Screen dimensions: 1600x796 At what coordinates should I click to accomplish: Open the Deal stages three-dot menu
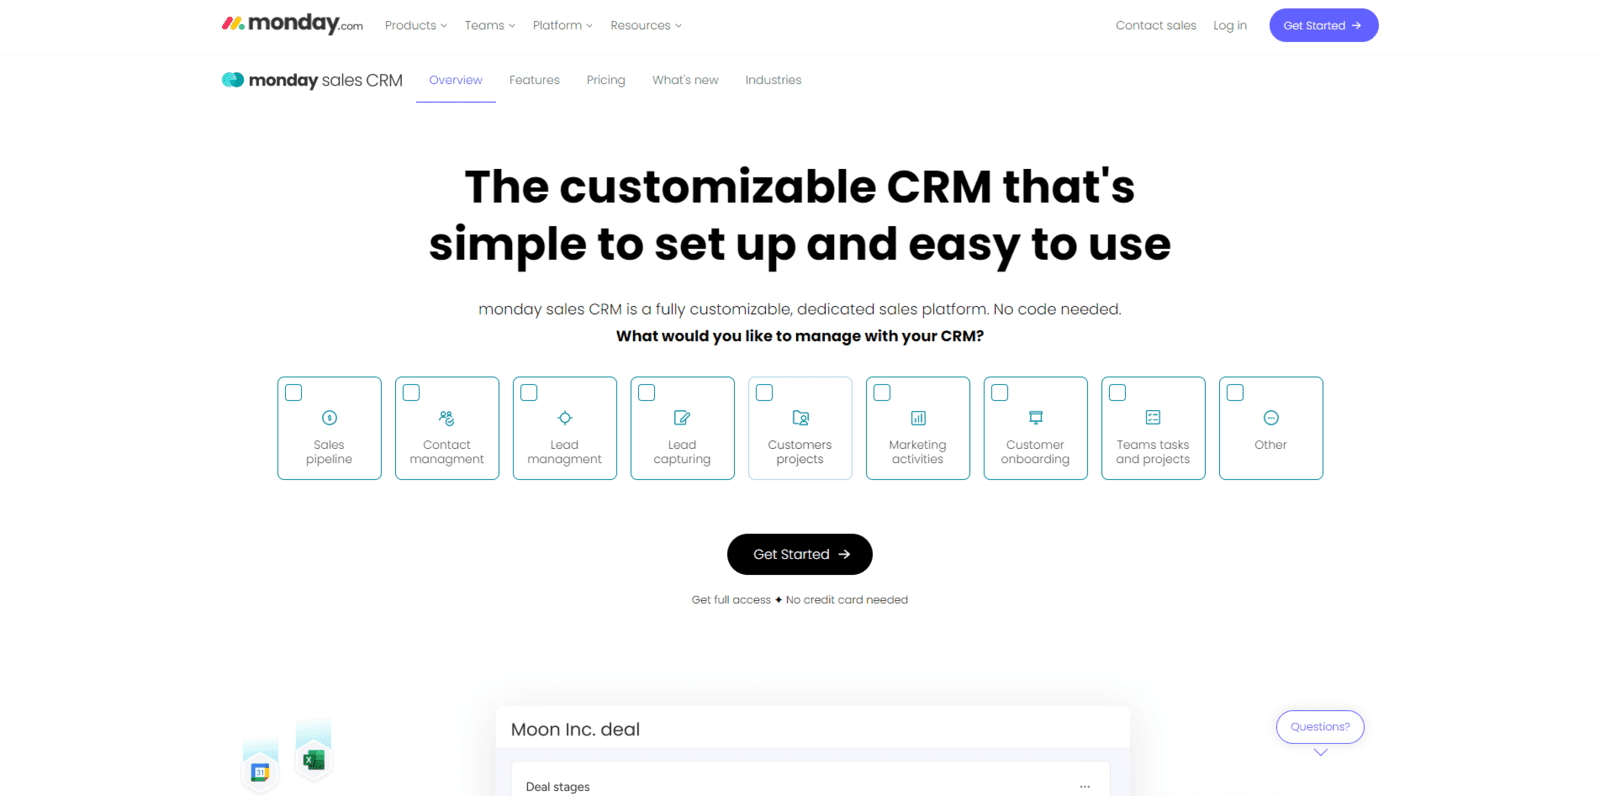pyautogui.click(x=1085, y=787)
